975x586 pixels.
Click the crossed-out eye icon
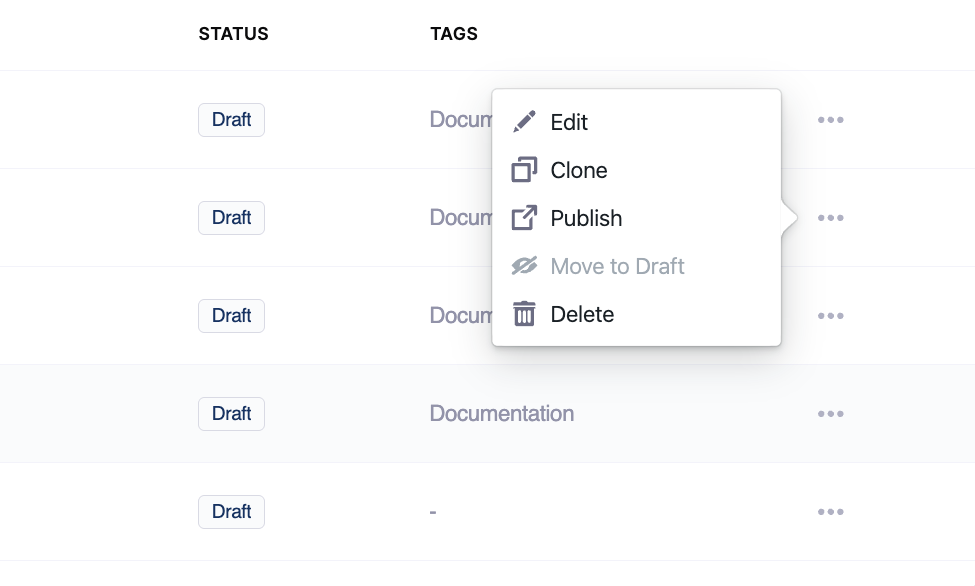click(x=524, y=266)
